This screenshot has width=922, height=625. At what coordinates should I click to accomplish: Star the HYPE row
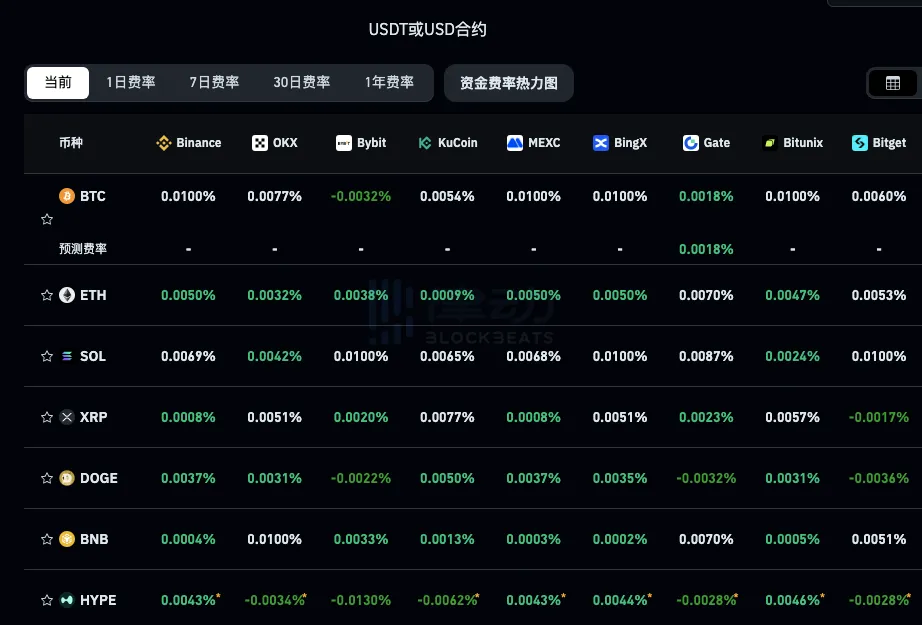(47, 600)
